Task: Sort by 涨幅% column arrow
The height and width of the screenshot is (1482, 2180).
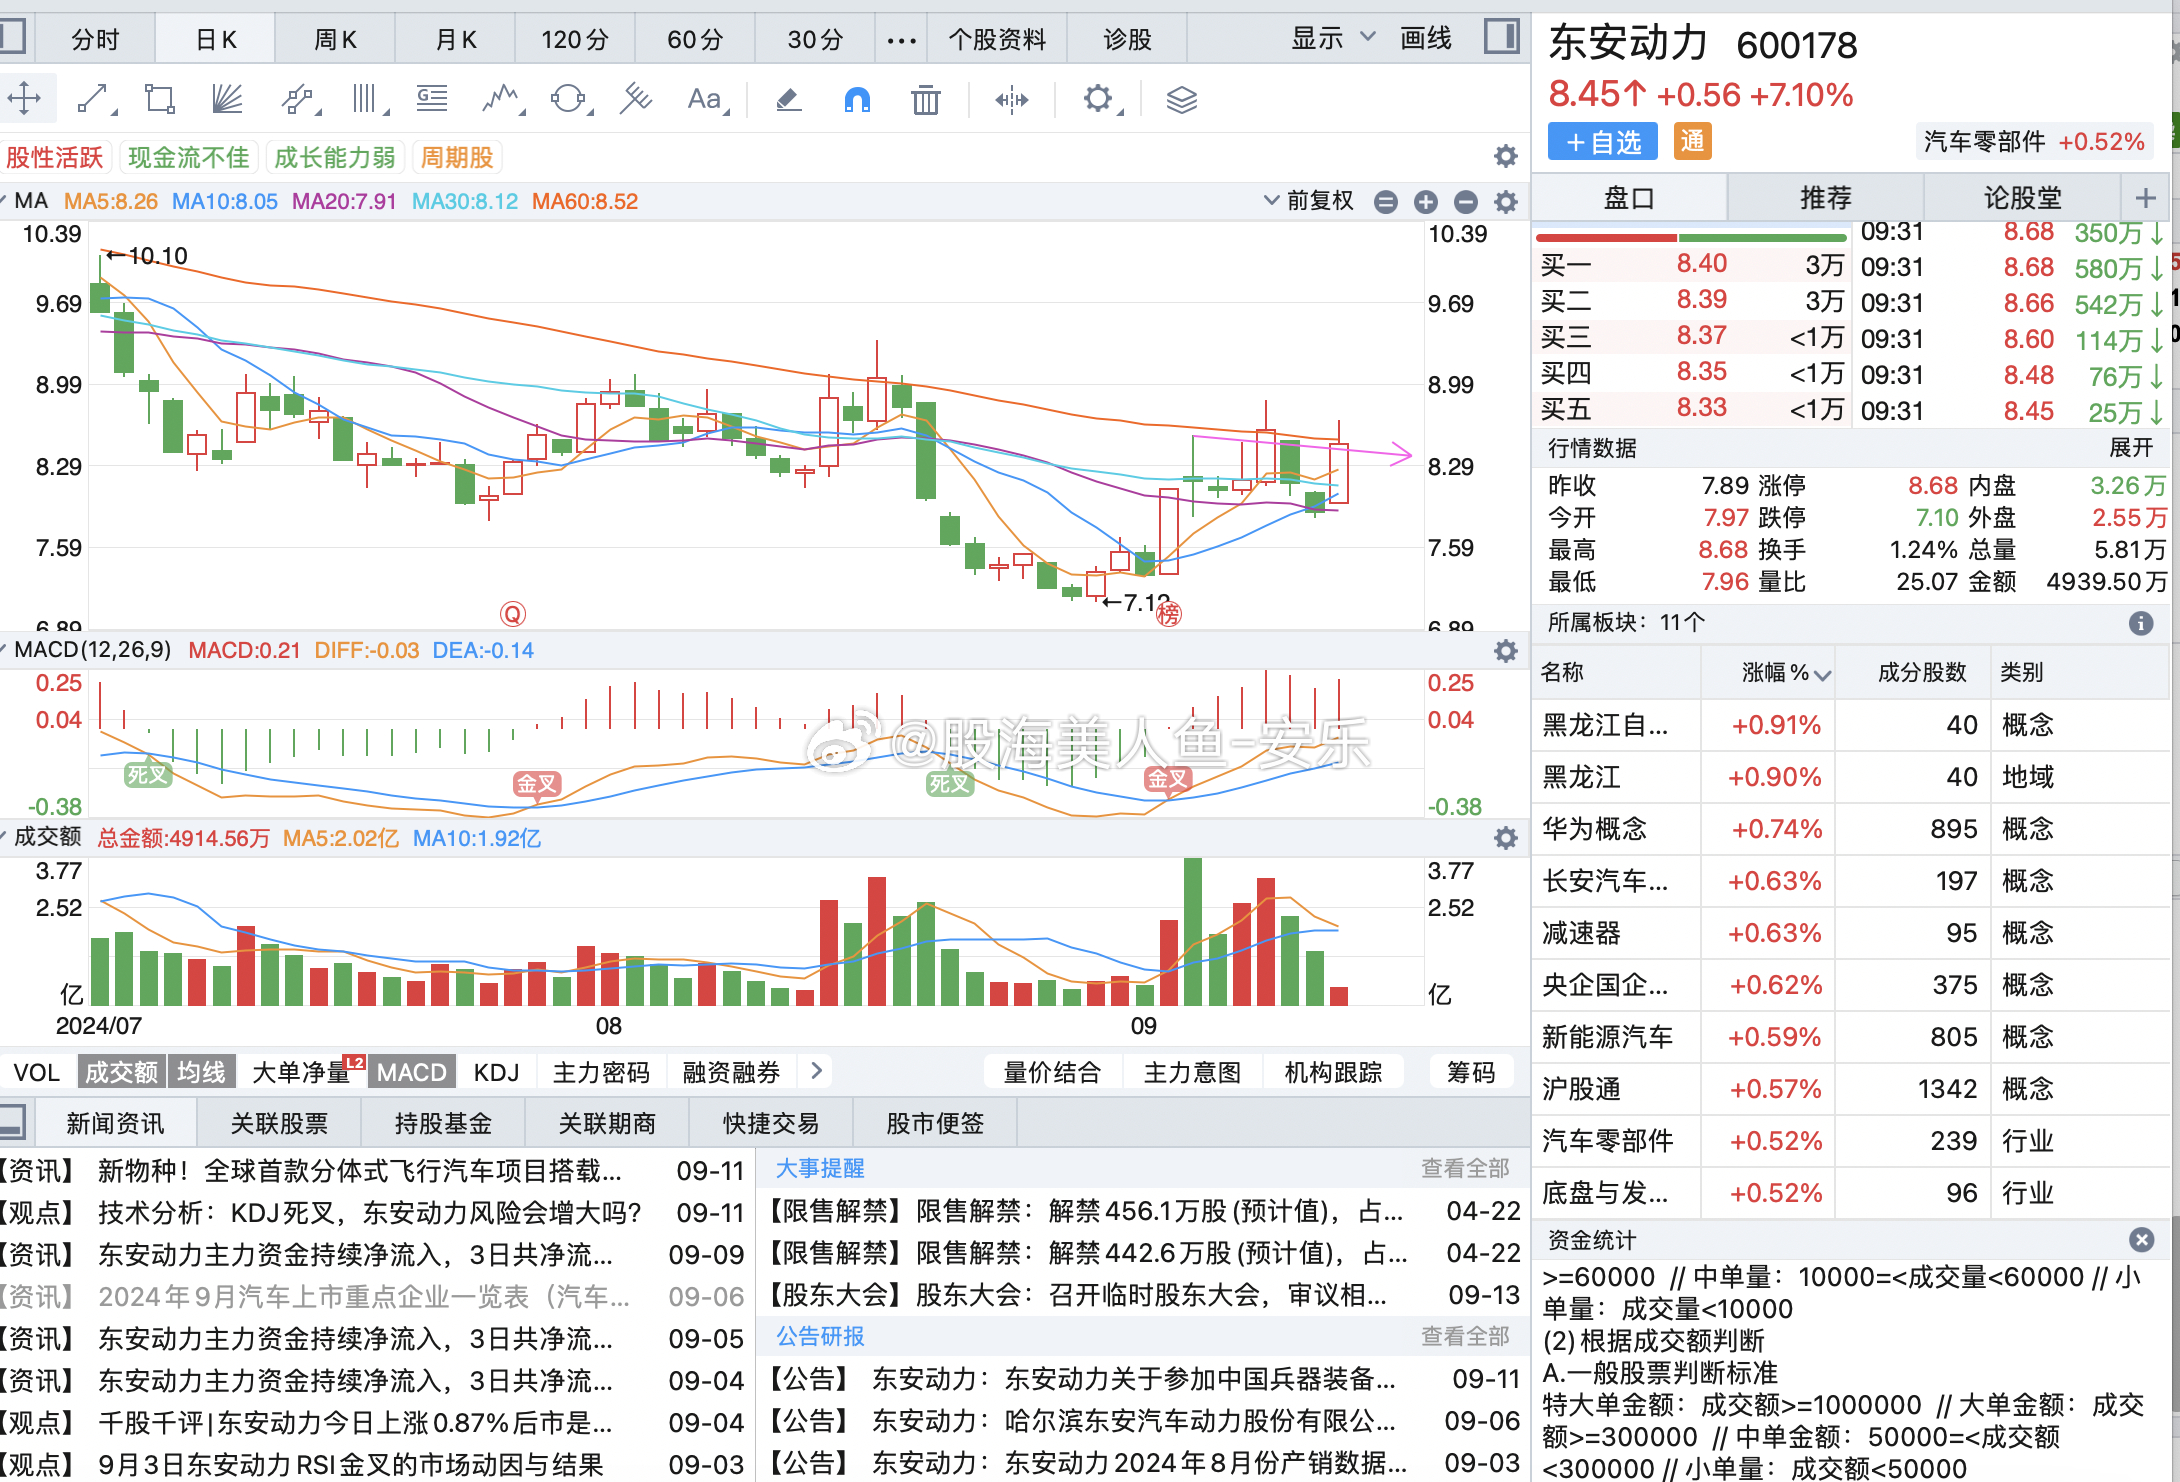Action: 1823,674
